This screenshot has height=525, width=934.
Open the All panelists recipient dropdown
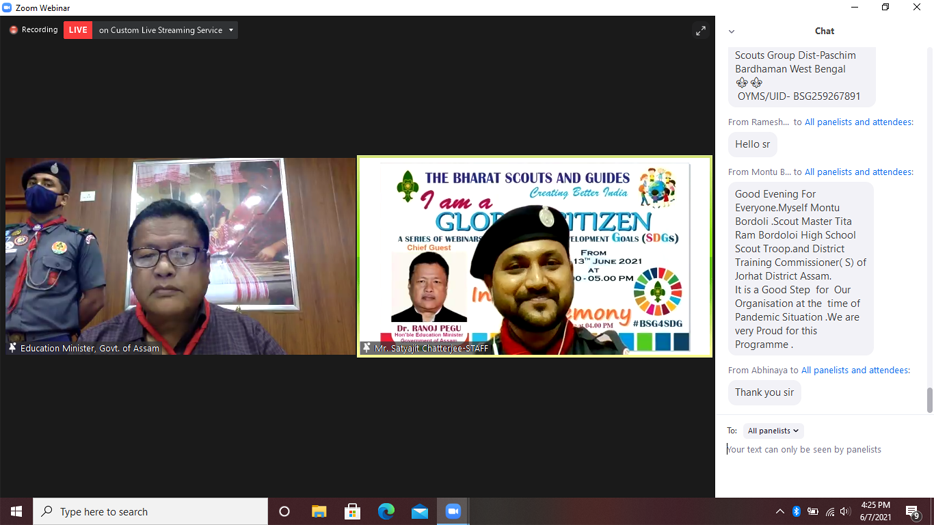pyautogui.click(x=773, y=431)
